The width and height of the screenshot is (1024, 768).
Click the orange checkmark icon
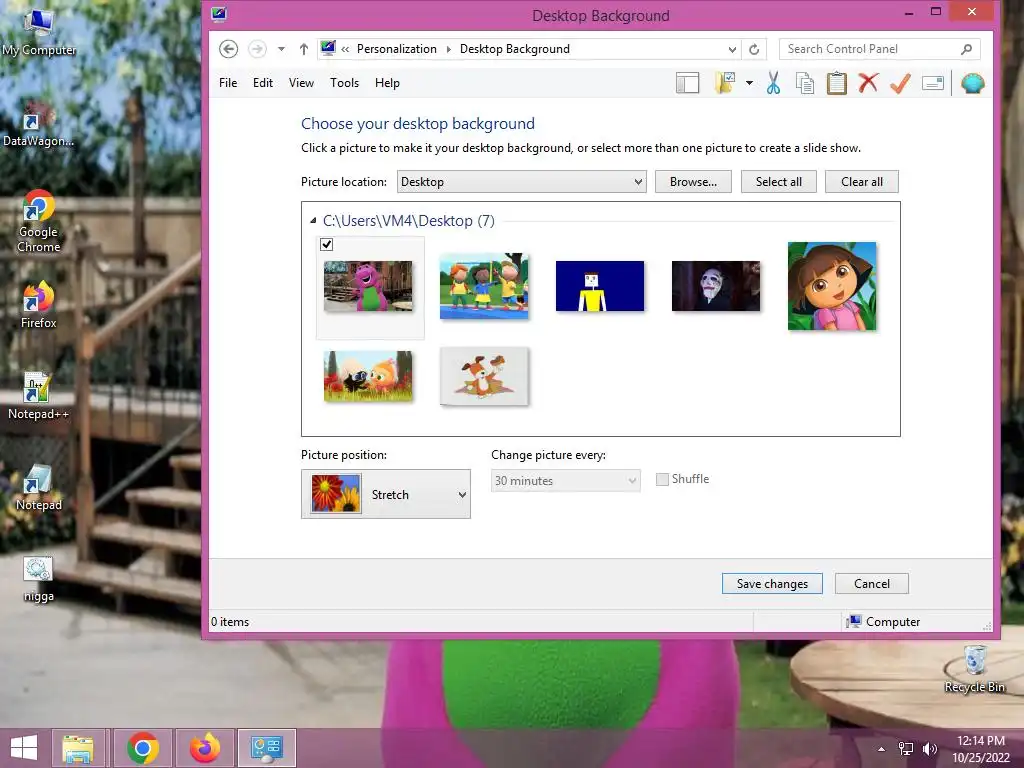[901, 83]
